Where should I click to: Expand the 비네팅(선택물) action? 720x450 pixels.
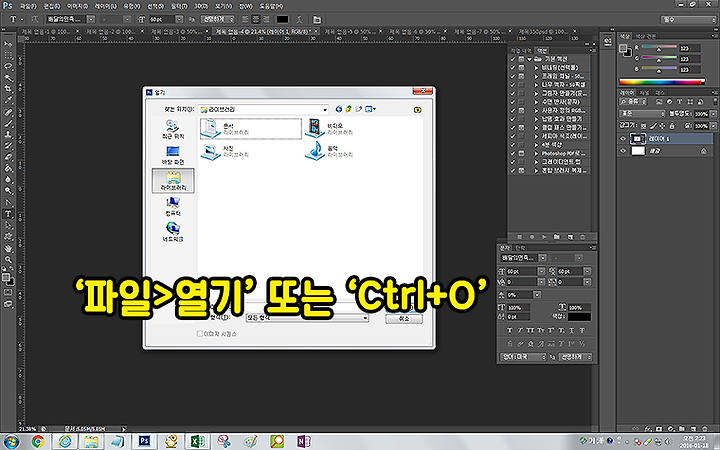536,68
